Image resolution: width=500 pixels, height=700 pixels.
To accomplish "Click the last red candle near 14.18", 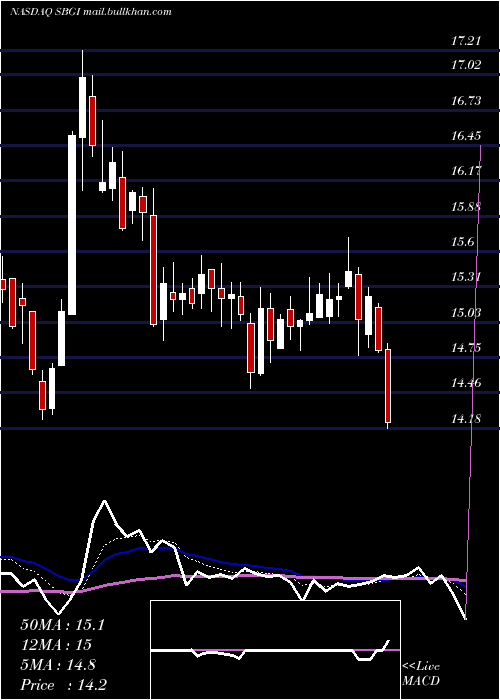I will 388,386.
